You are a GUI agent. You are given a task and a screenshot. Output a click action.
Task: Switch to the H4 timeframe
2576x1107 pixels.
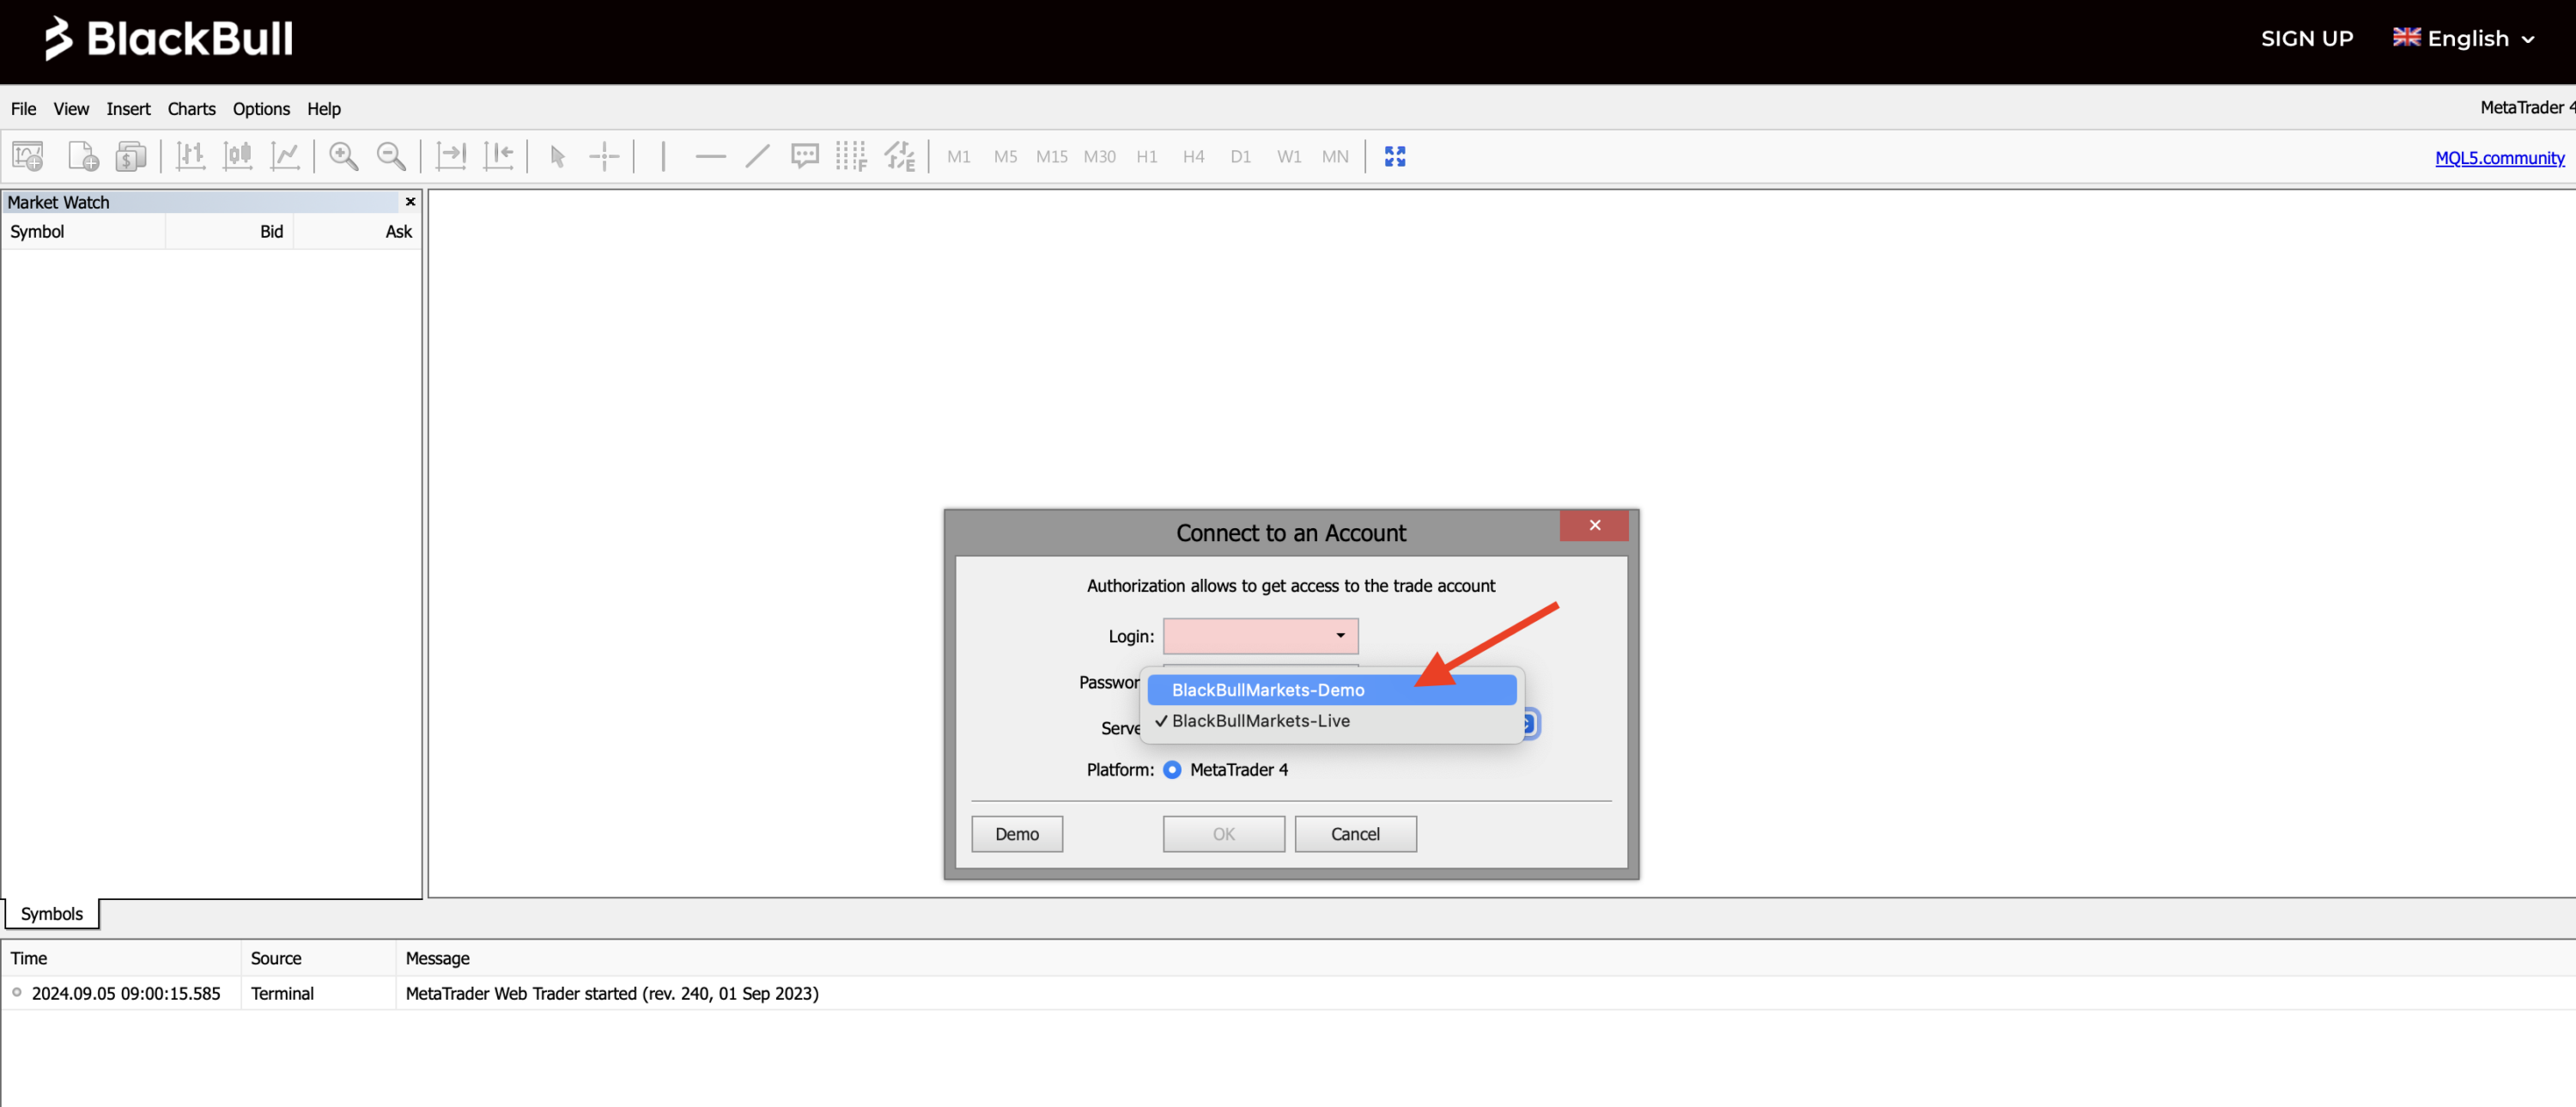(1193, 157)
